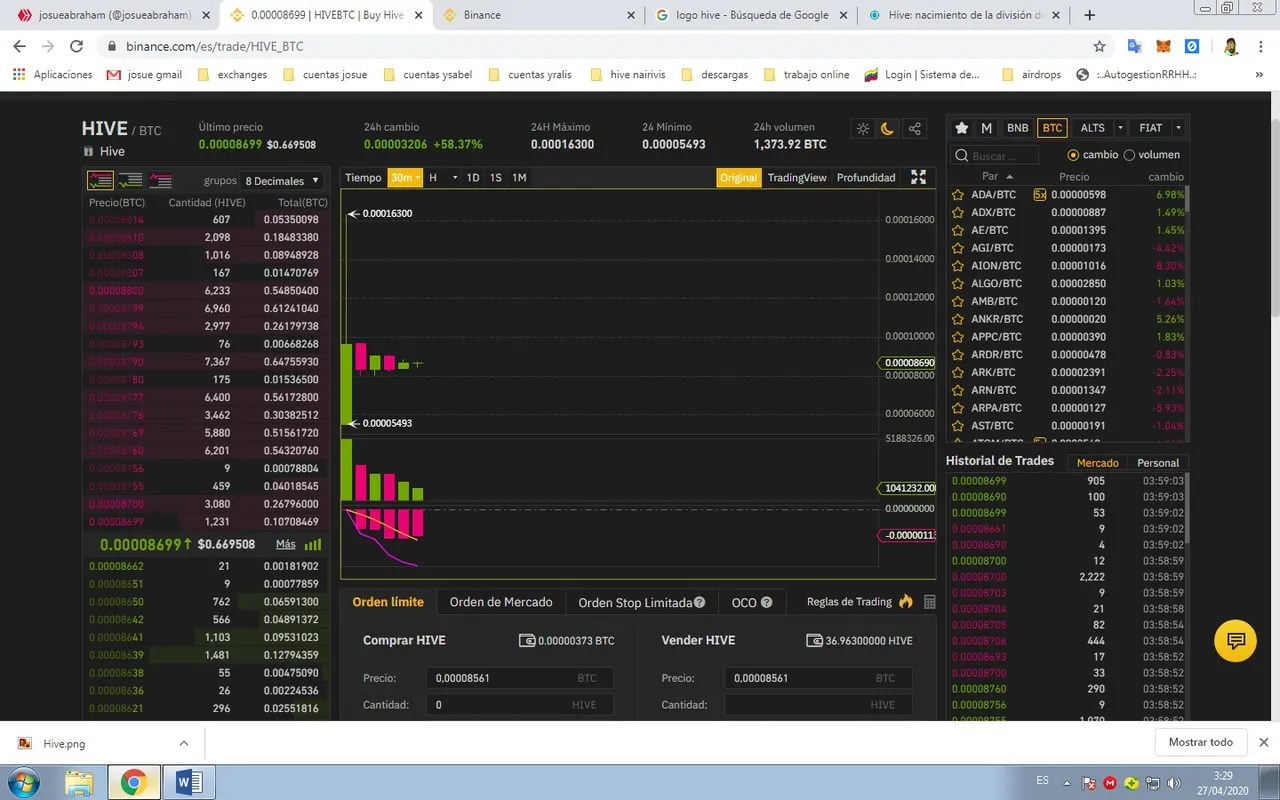Bookmark this page with star icon
1280x800 pixels.
click(1100, 46)
